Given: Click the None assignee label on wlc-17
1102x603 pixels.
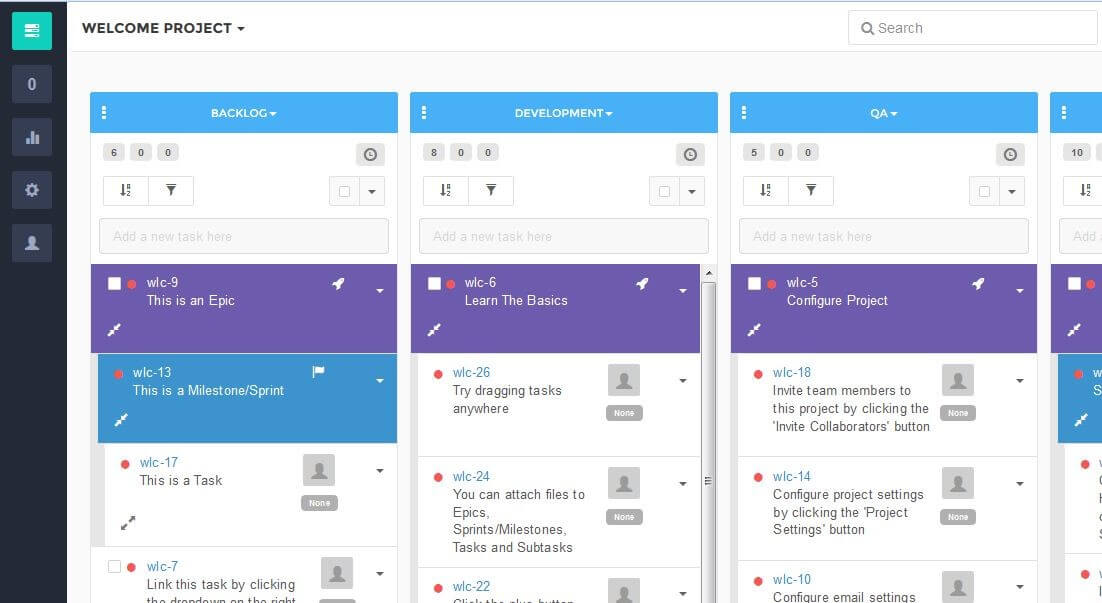Looking at the screenshot, I should [319, 503].
